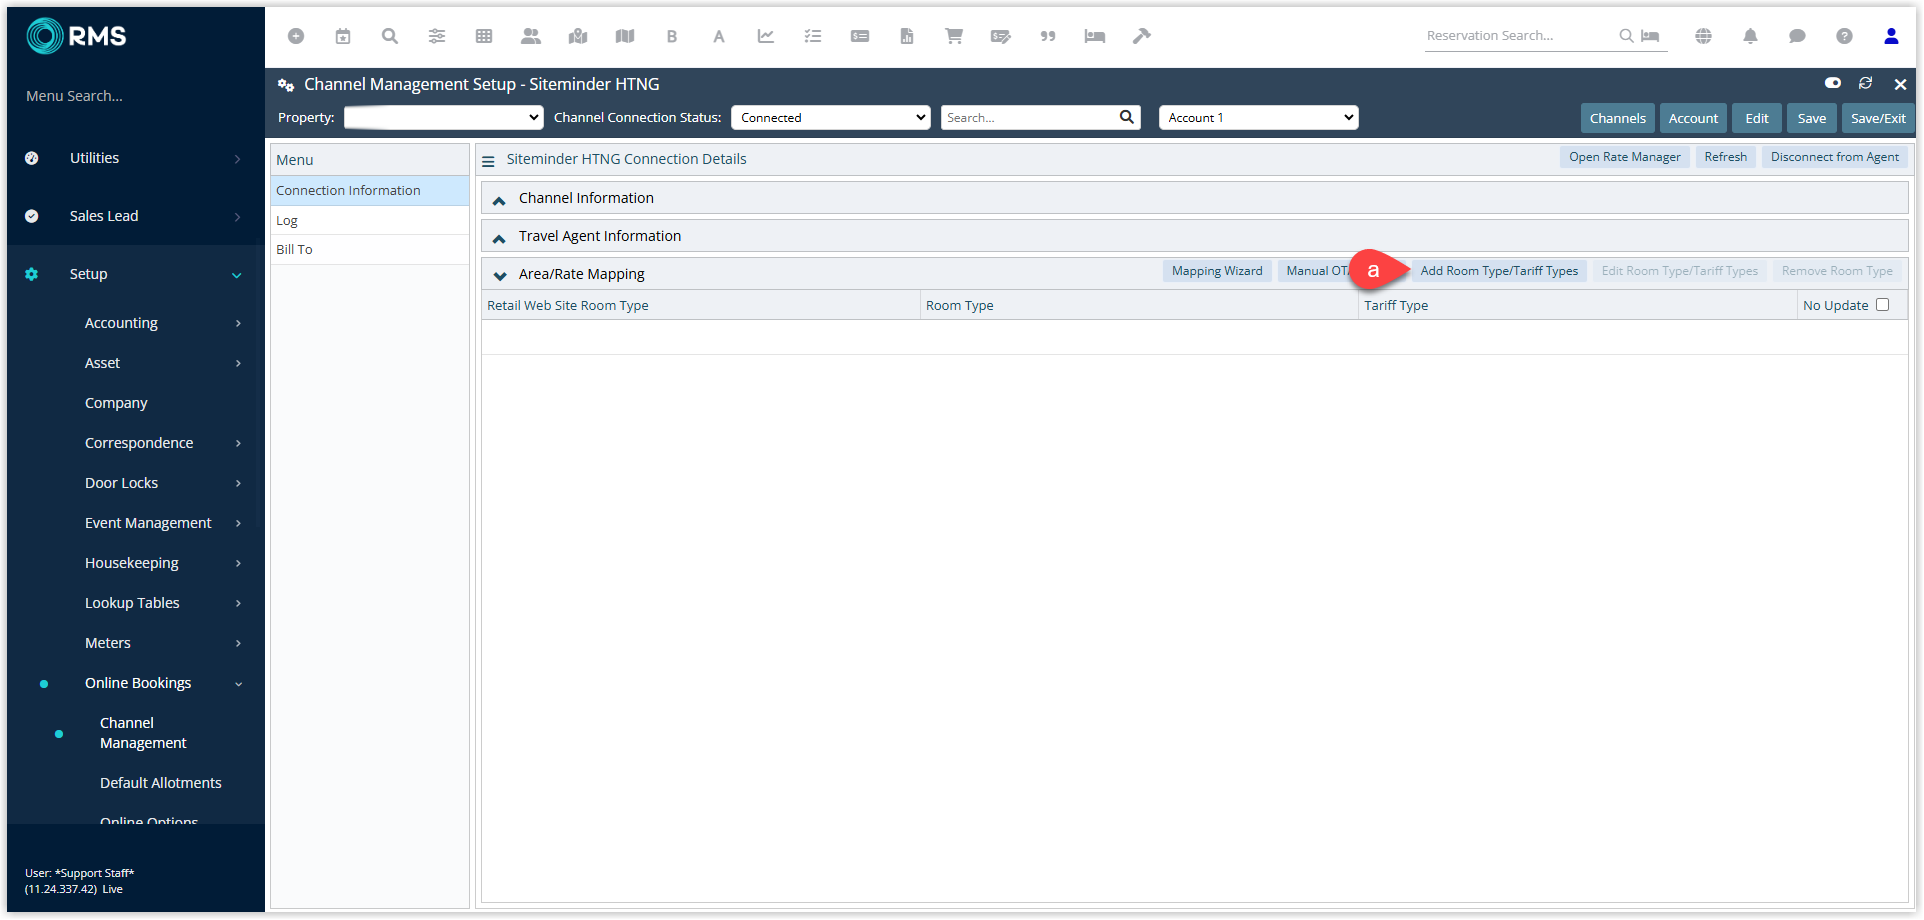Tick the No Update checkbox
The image size is (1924, 920).
click(x=1883, y=305)
